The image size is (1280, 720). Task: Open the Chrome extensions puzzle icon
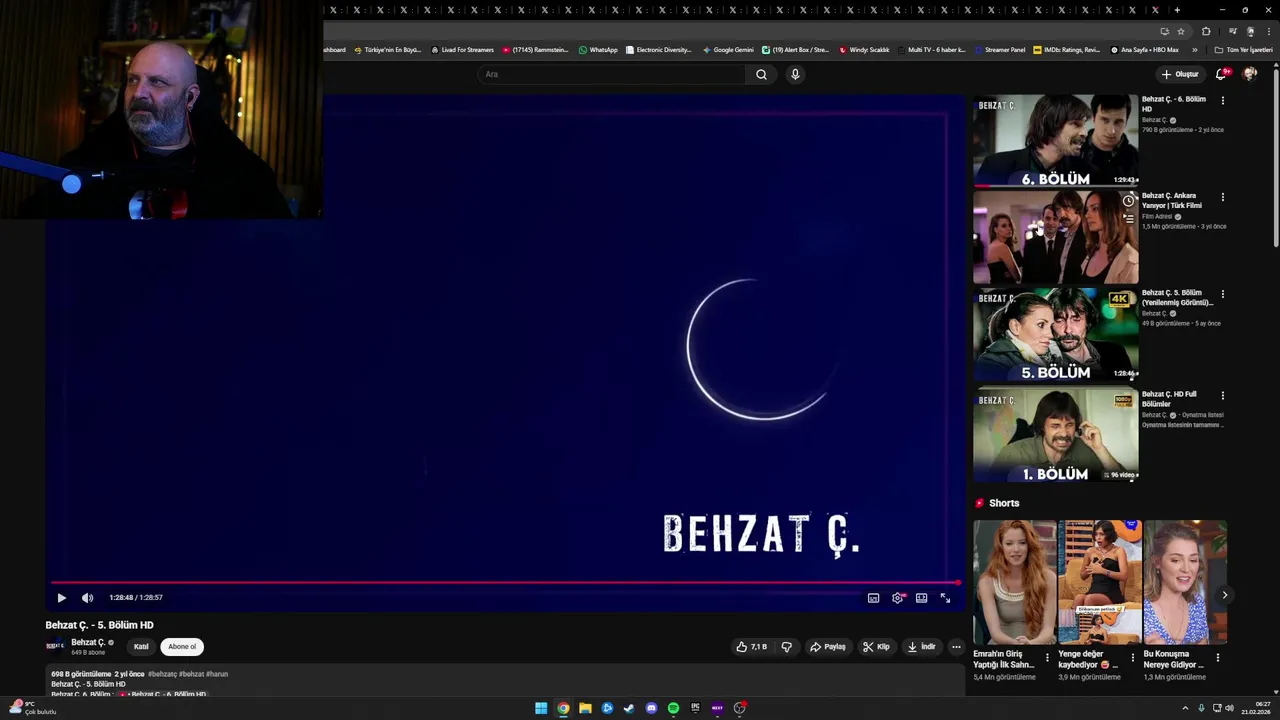click(1206, 31)
